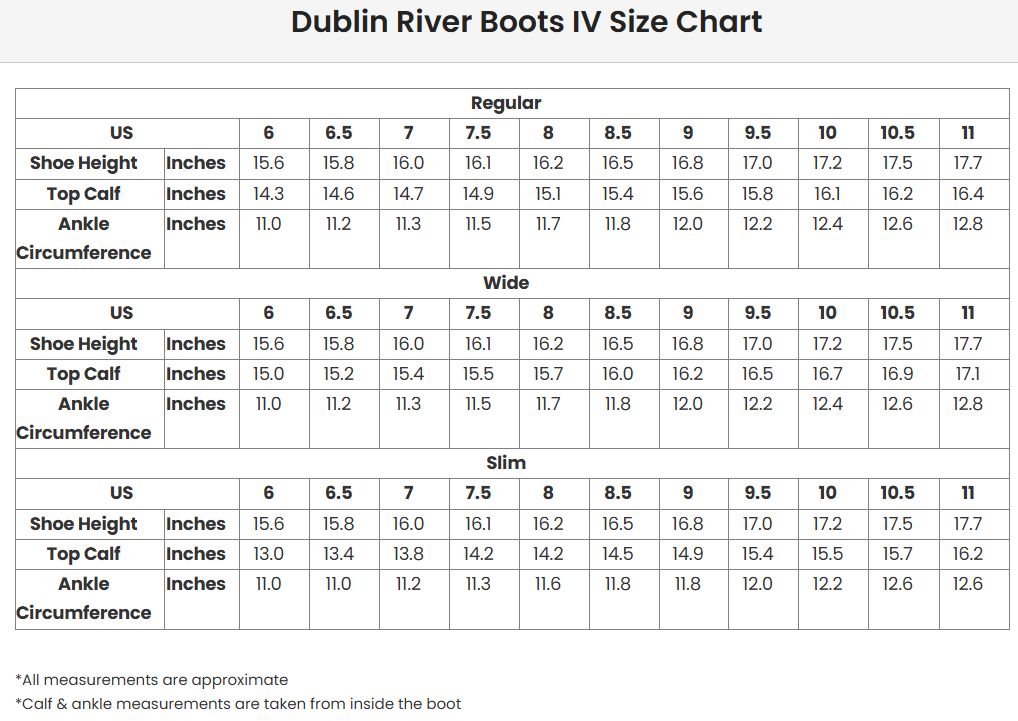This screenshot has height=721, width=1018.
Task: Select size "11" header in the Regular section
Action: click(x=967, y=133)
